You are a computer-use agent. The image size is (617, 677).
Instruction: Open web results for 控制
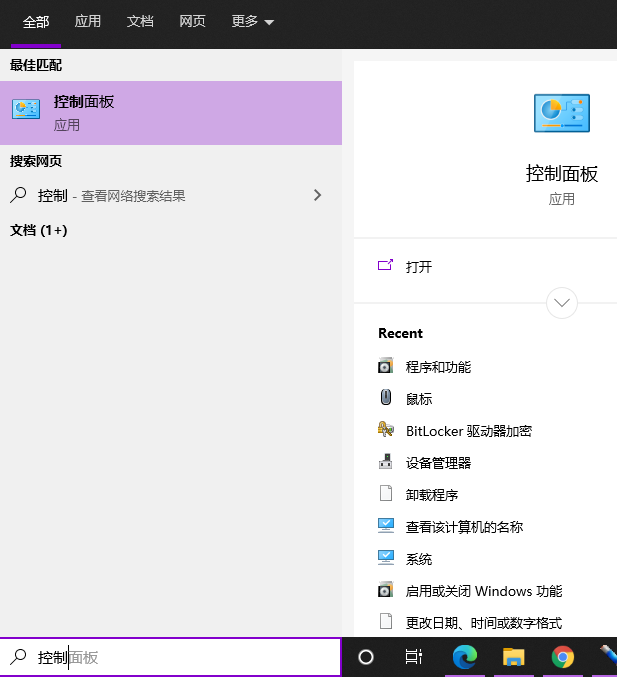coord(171,196)
